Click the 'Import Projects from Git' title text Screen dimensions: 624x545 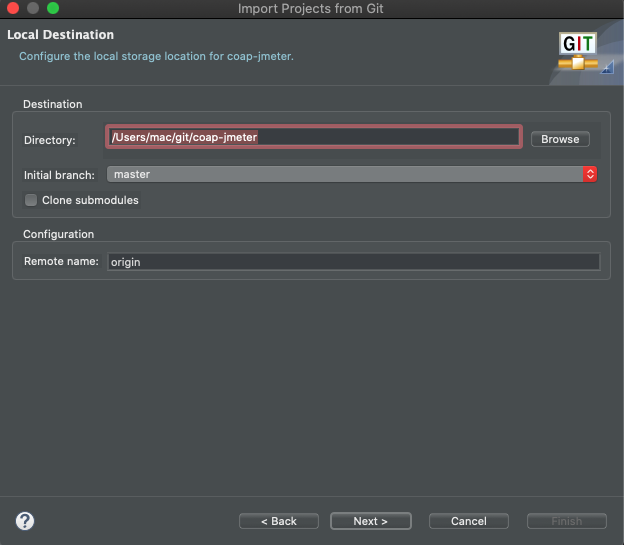click(310, 9)
